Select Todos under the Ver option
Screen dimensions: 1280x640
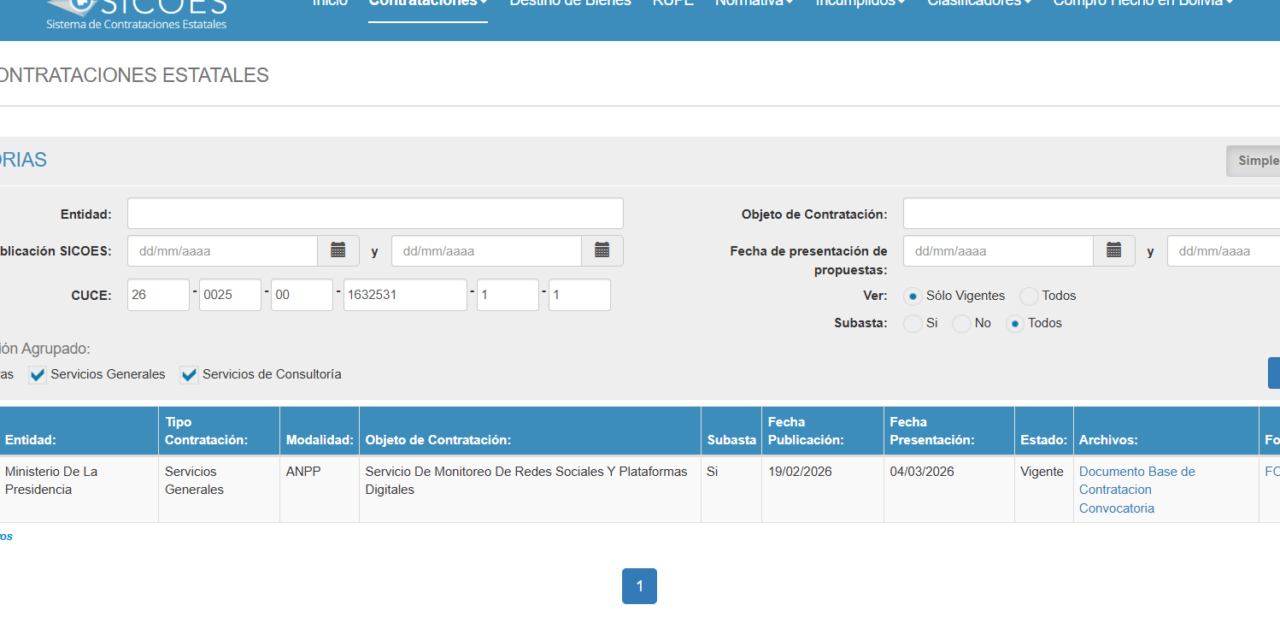click(x=1029, y=296)
